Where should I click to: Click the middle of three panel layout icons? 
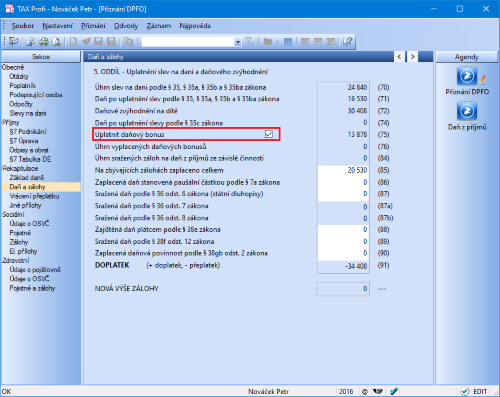pos(318,42)
